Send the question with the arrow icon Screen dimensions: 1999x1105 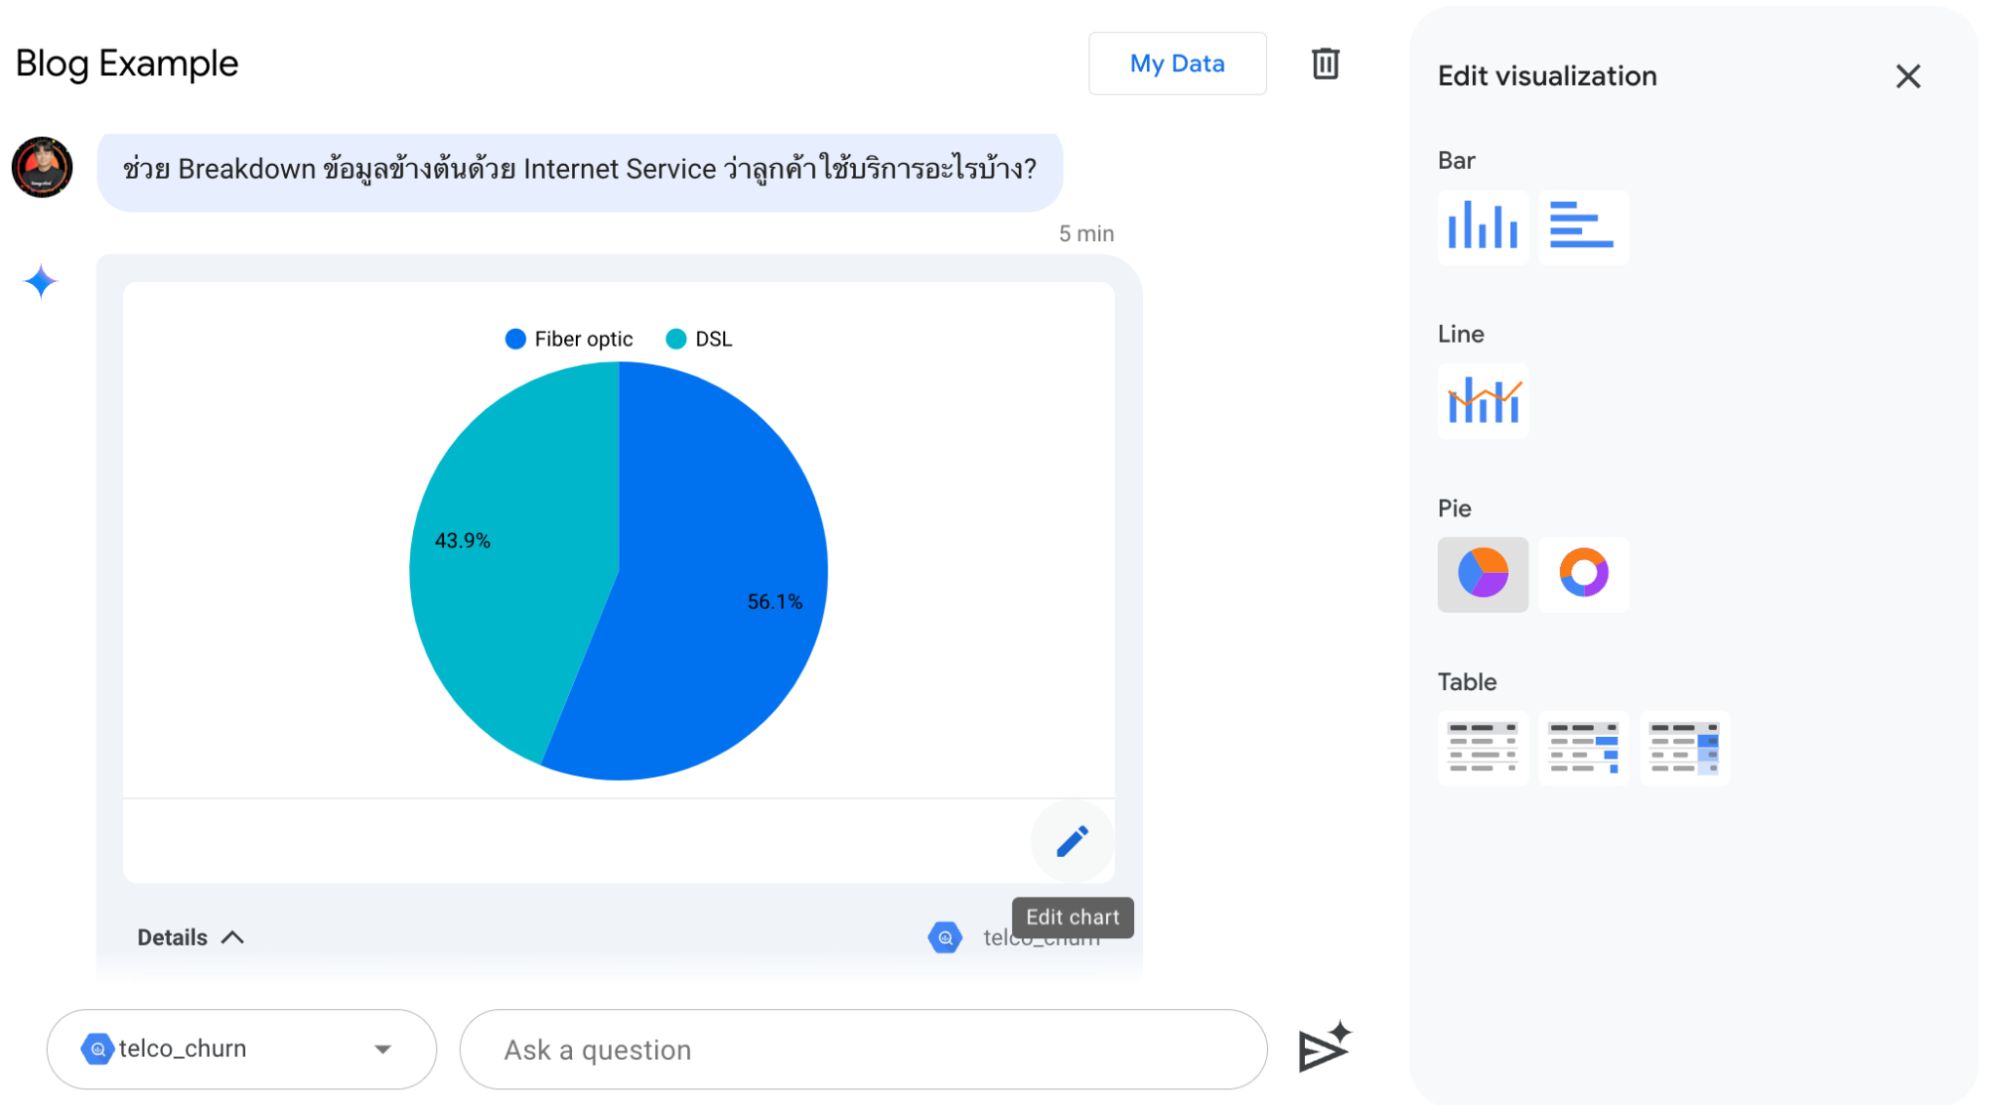tap(1324, 1048)
